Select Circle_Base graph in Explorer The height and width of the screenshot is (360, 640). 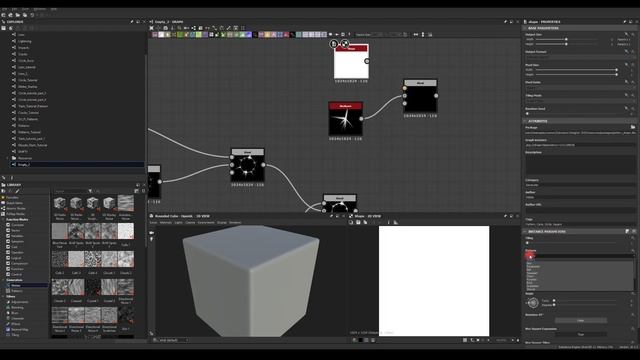[26, 61]
